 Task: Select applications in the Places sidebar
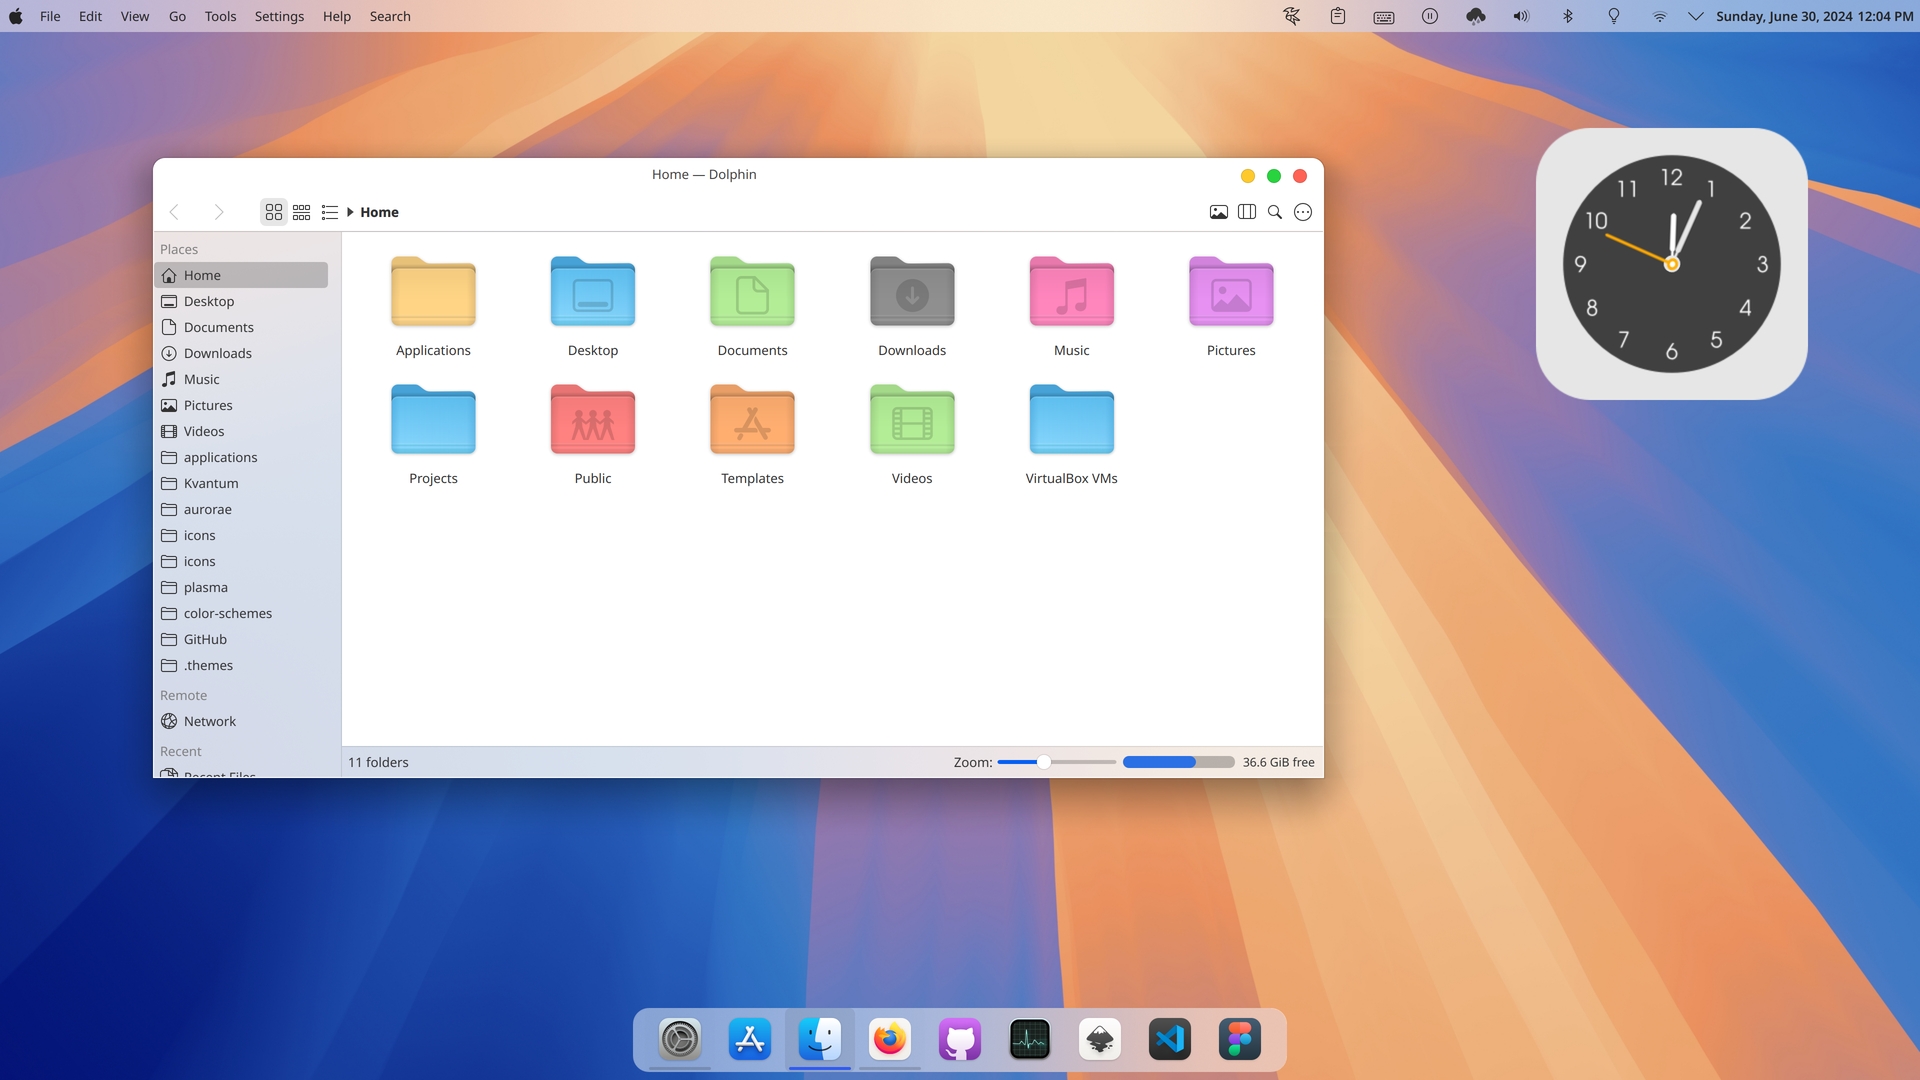click(241, 457)
